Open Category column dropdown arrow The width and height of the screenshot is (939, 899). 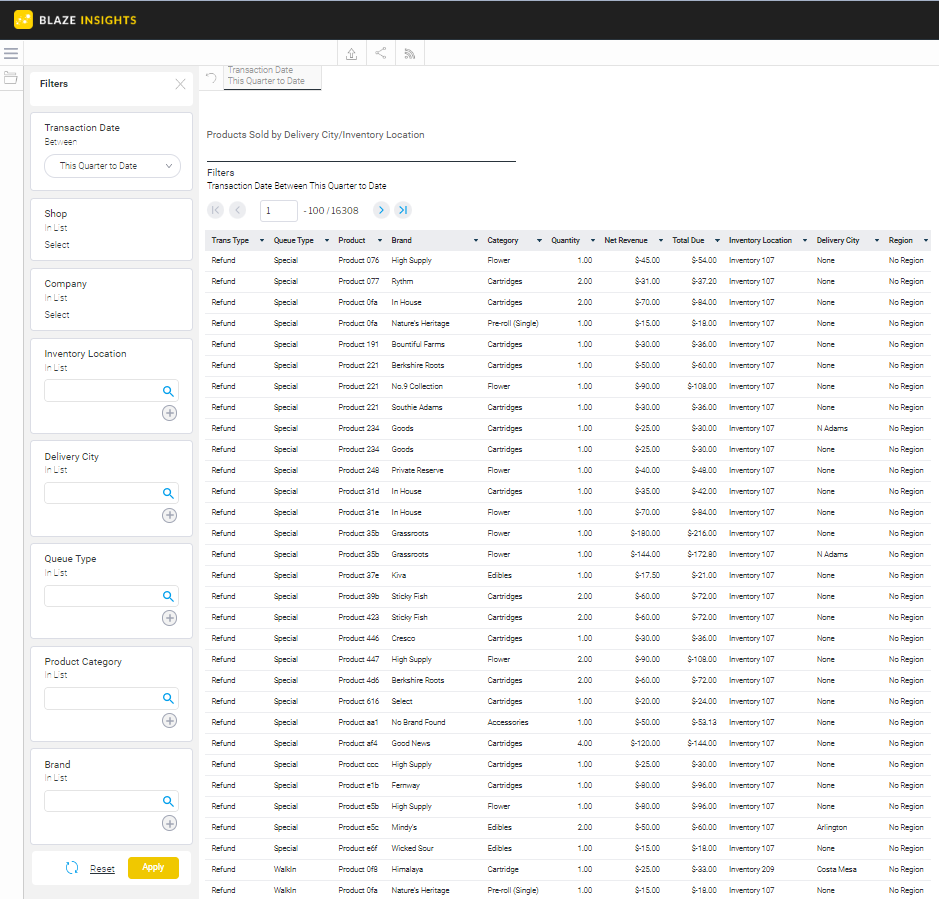(x=540, y=240)
